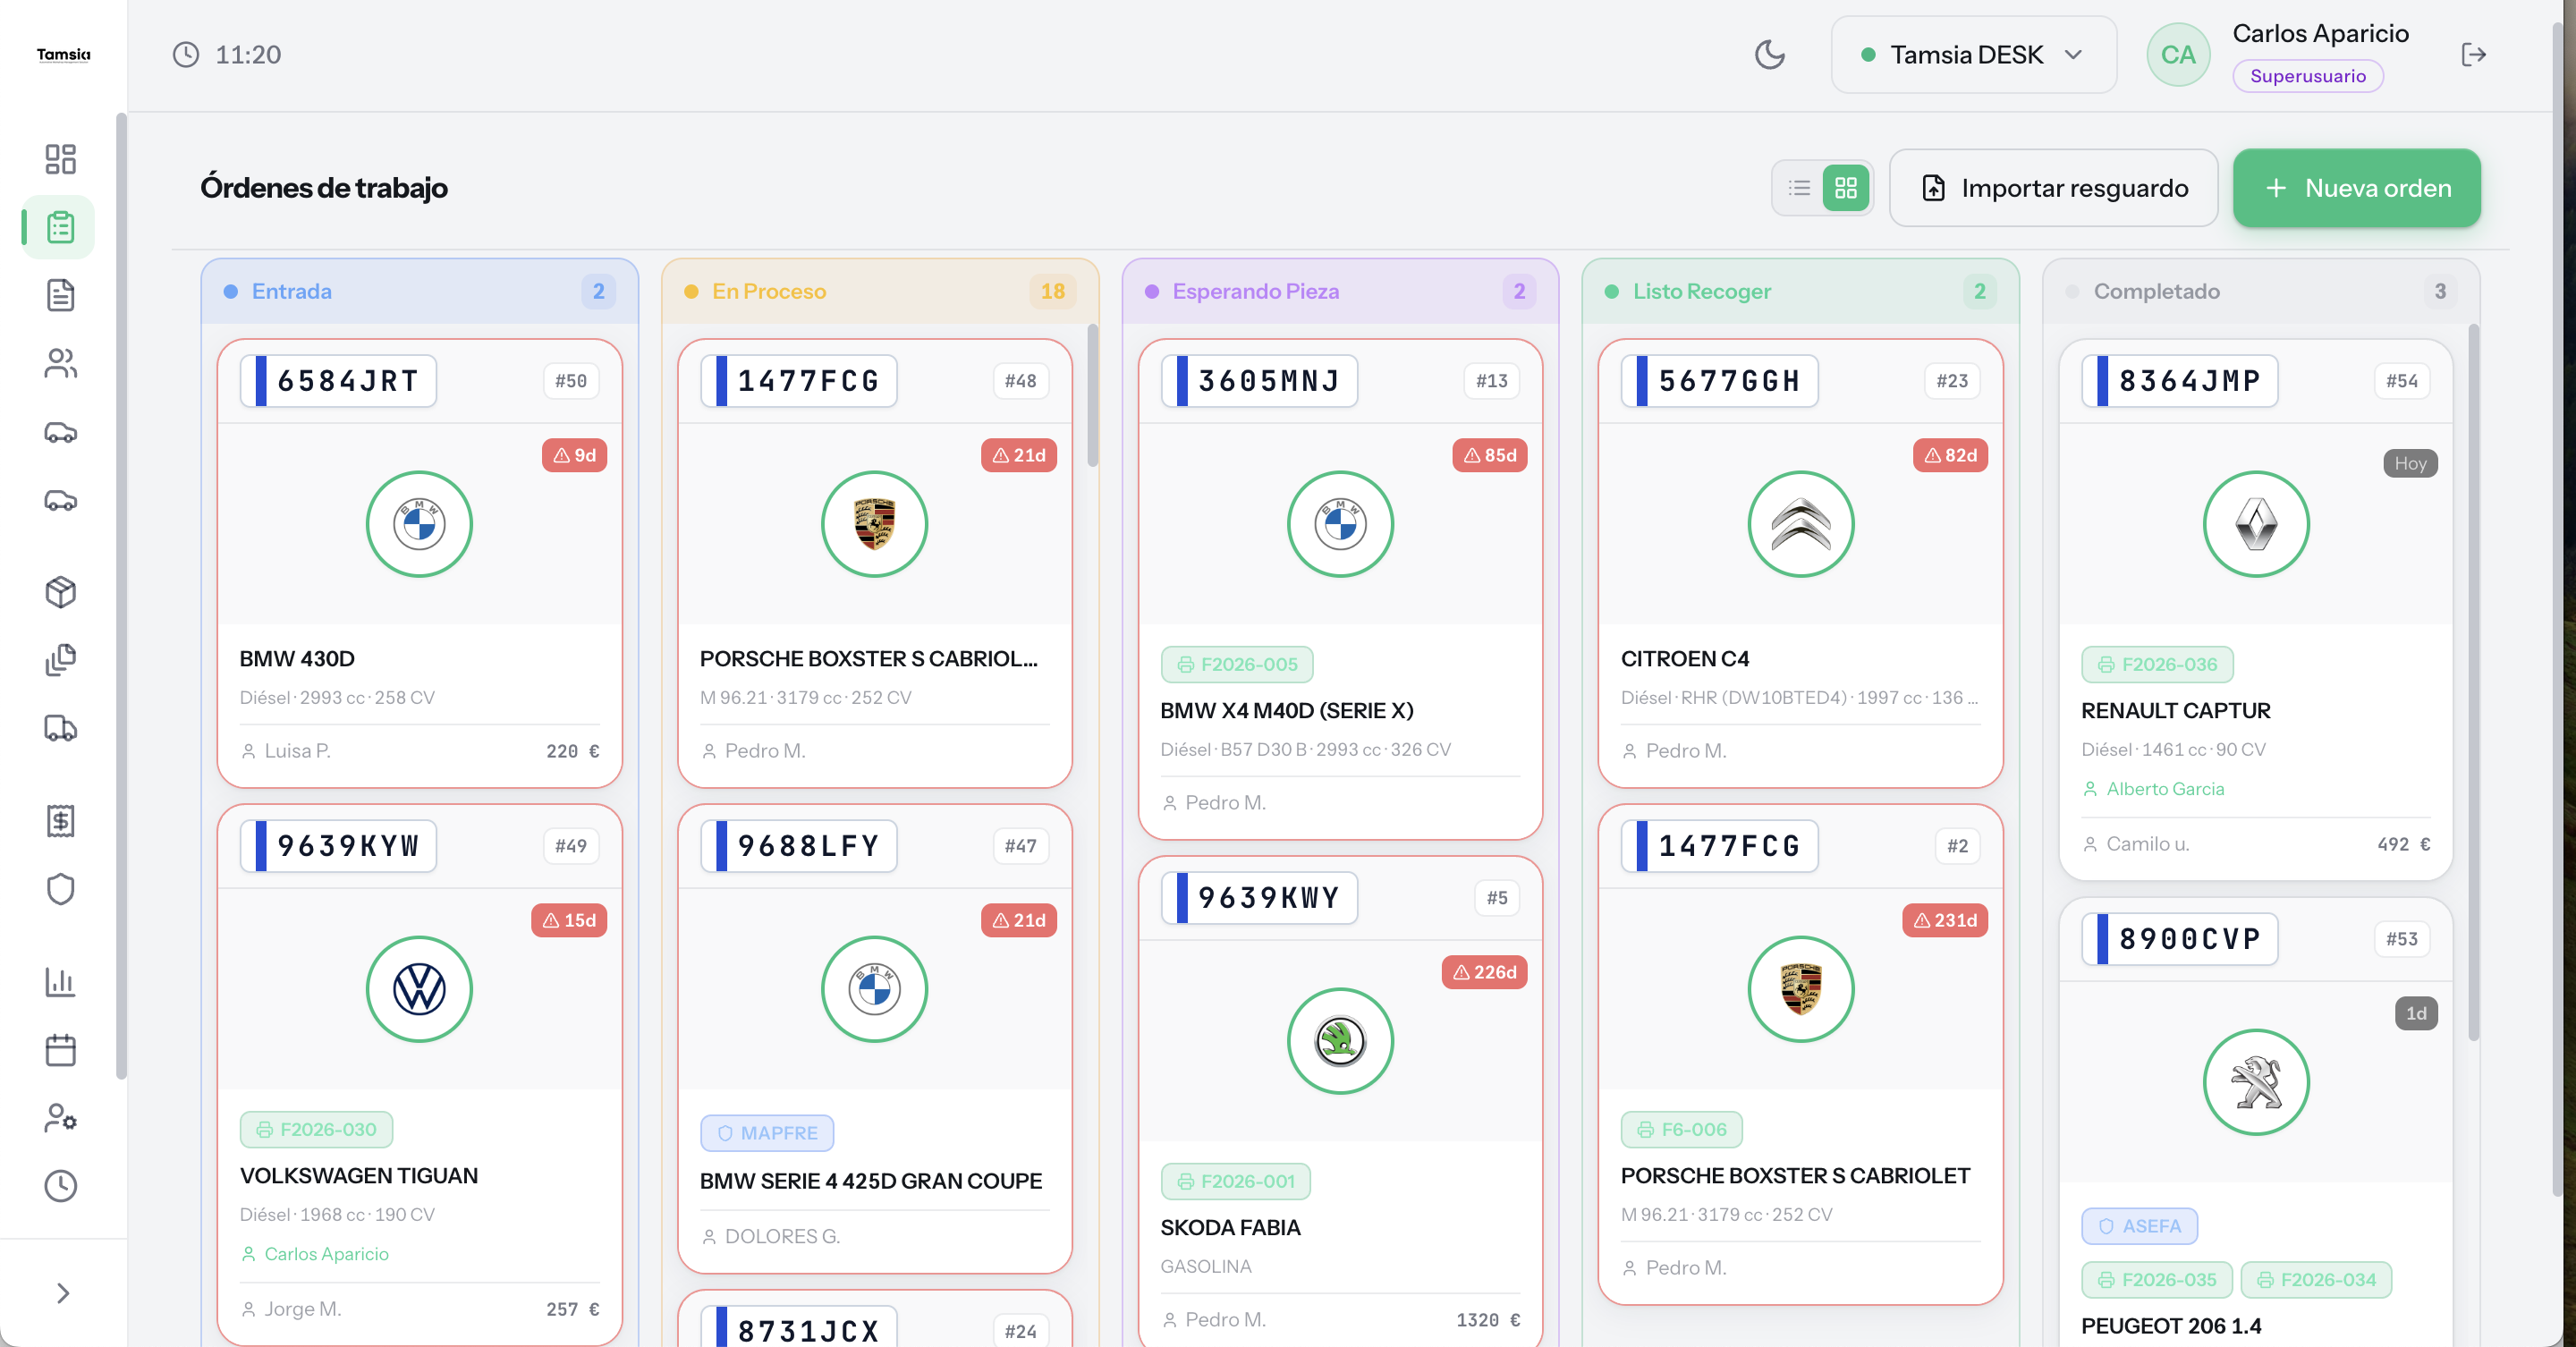Open the bar chart statistics icon in sidebar
This screenshot has width=2576, height=1347.
[x=60, y=982]
